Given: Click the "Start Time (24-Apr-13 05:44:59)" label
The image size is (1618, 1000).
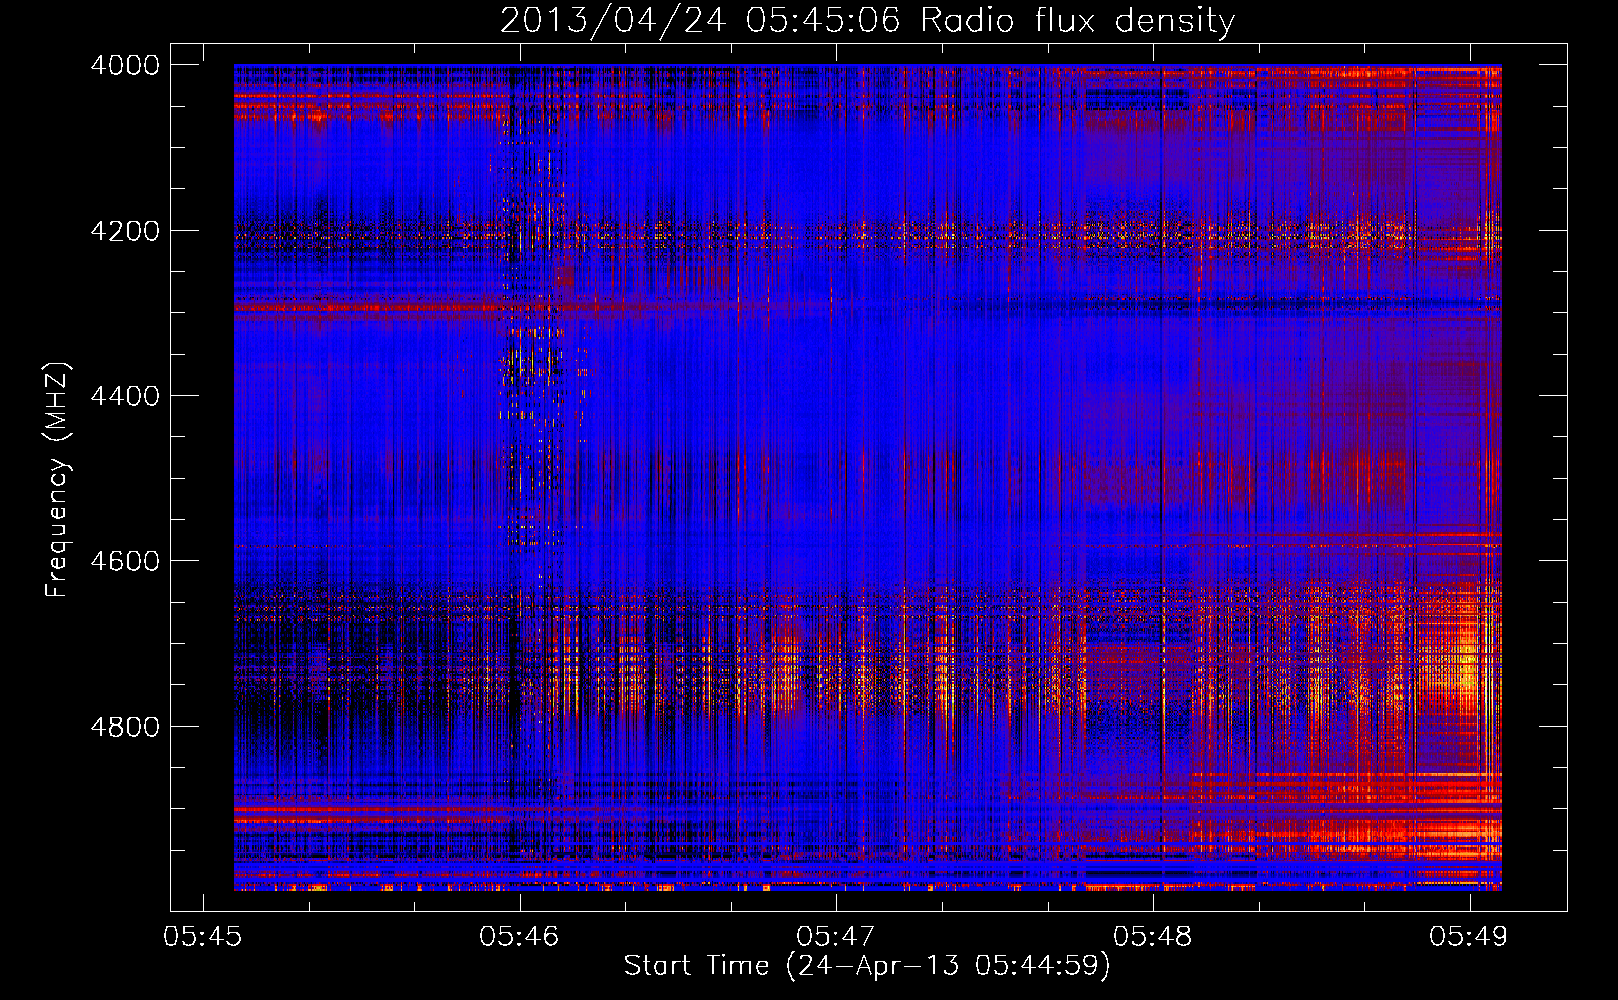Looking at the screenshot, I should point(867,966).
